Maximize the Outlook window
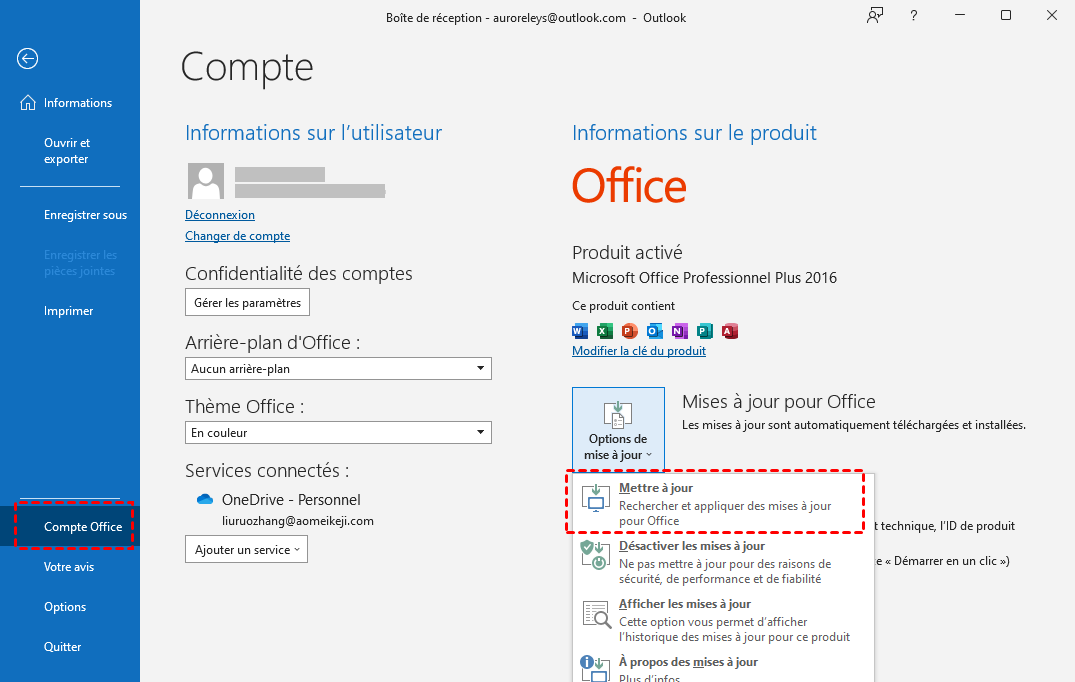This screenshot has width=1075, height=682. pos(1006,15)
